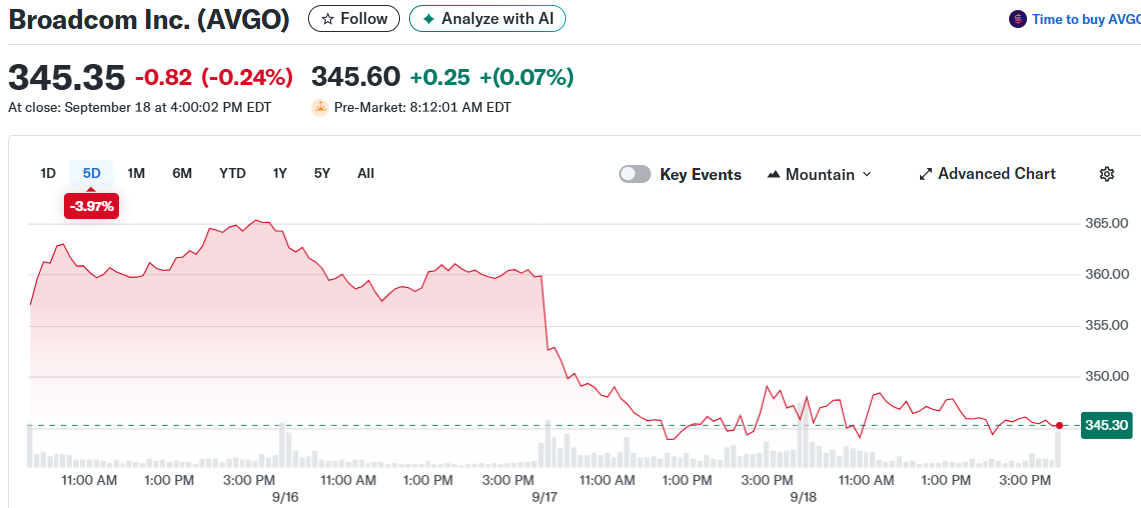Open chart settings gear icon
This screenshot has height=508, width=1141.
(1107, 174)
